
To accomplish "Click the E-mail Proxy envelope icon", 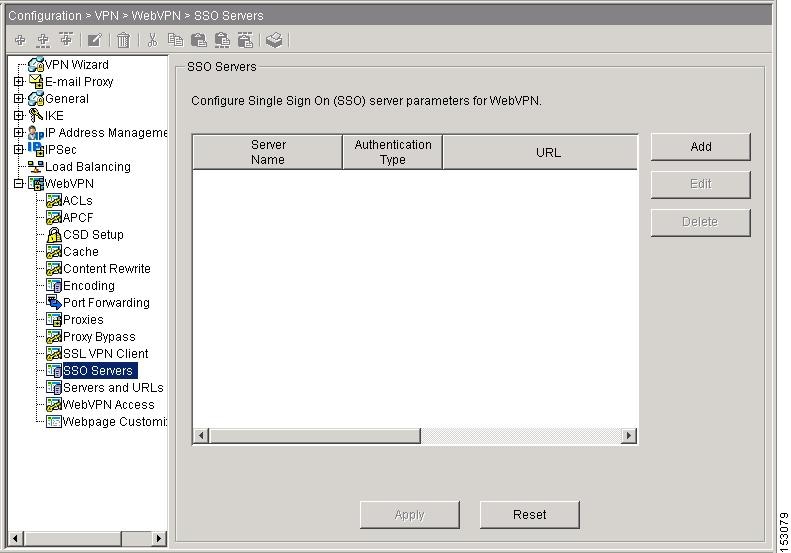I will coord(36,81).
